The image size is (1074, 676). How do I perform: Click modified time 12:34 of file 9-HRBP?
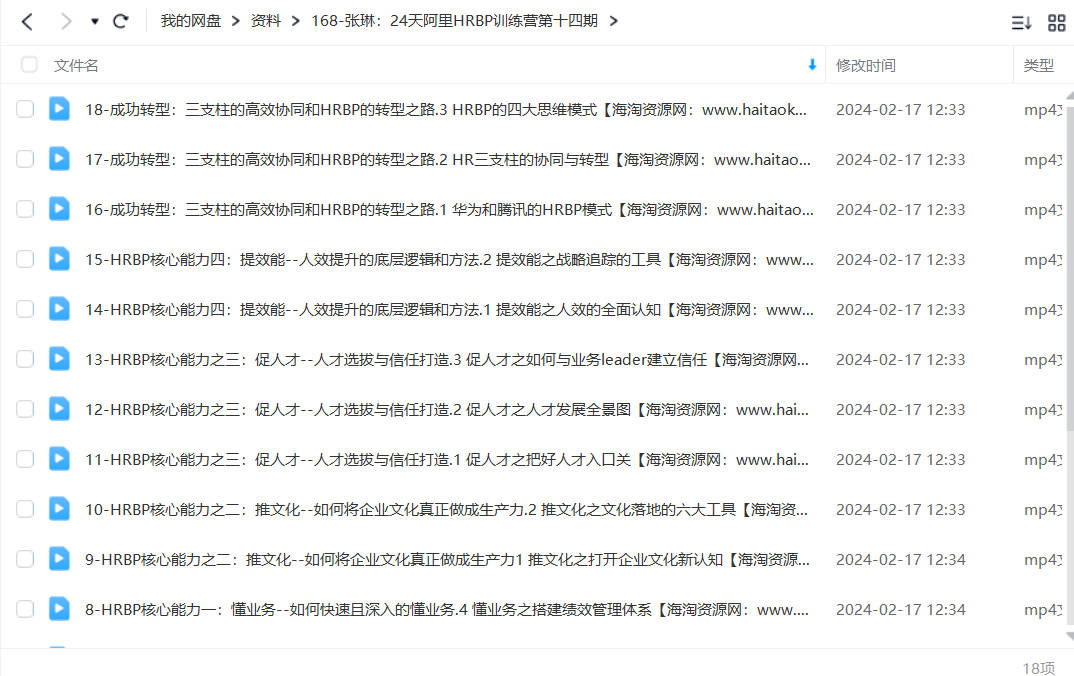point(900,560)
